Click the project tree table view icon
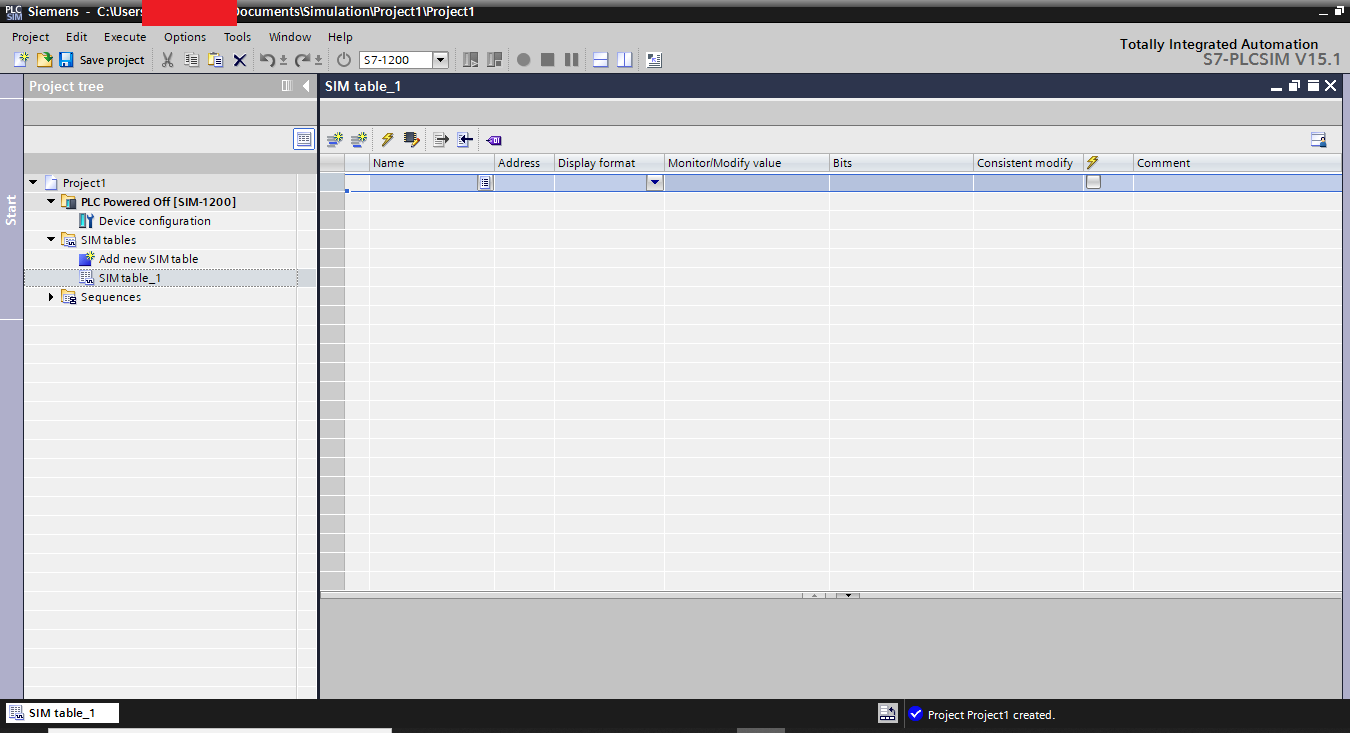1350x733 pixels. pyautogui.click(x=304, y=139)
